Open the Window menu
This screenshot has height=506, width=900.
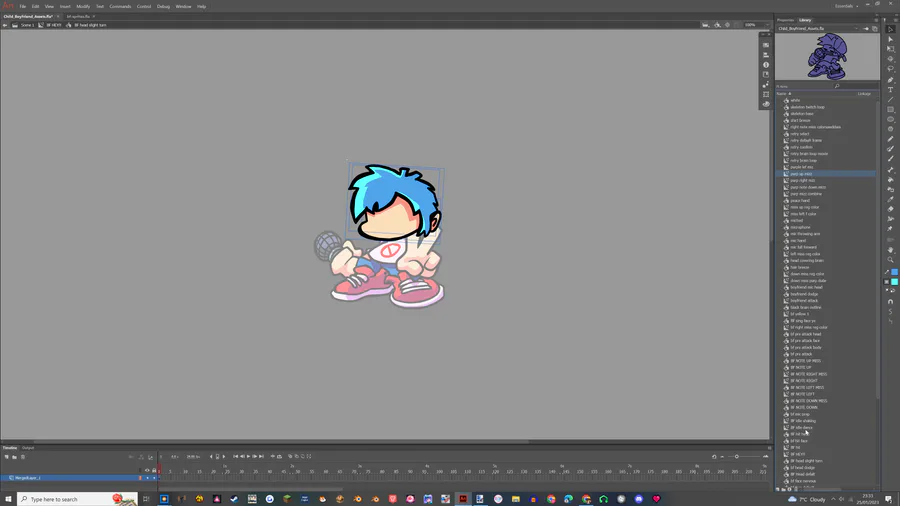click(x=183, y=6)
